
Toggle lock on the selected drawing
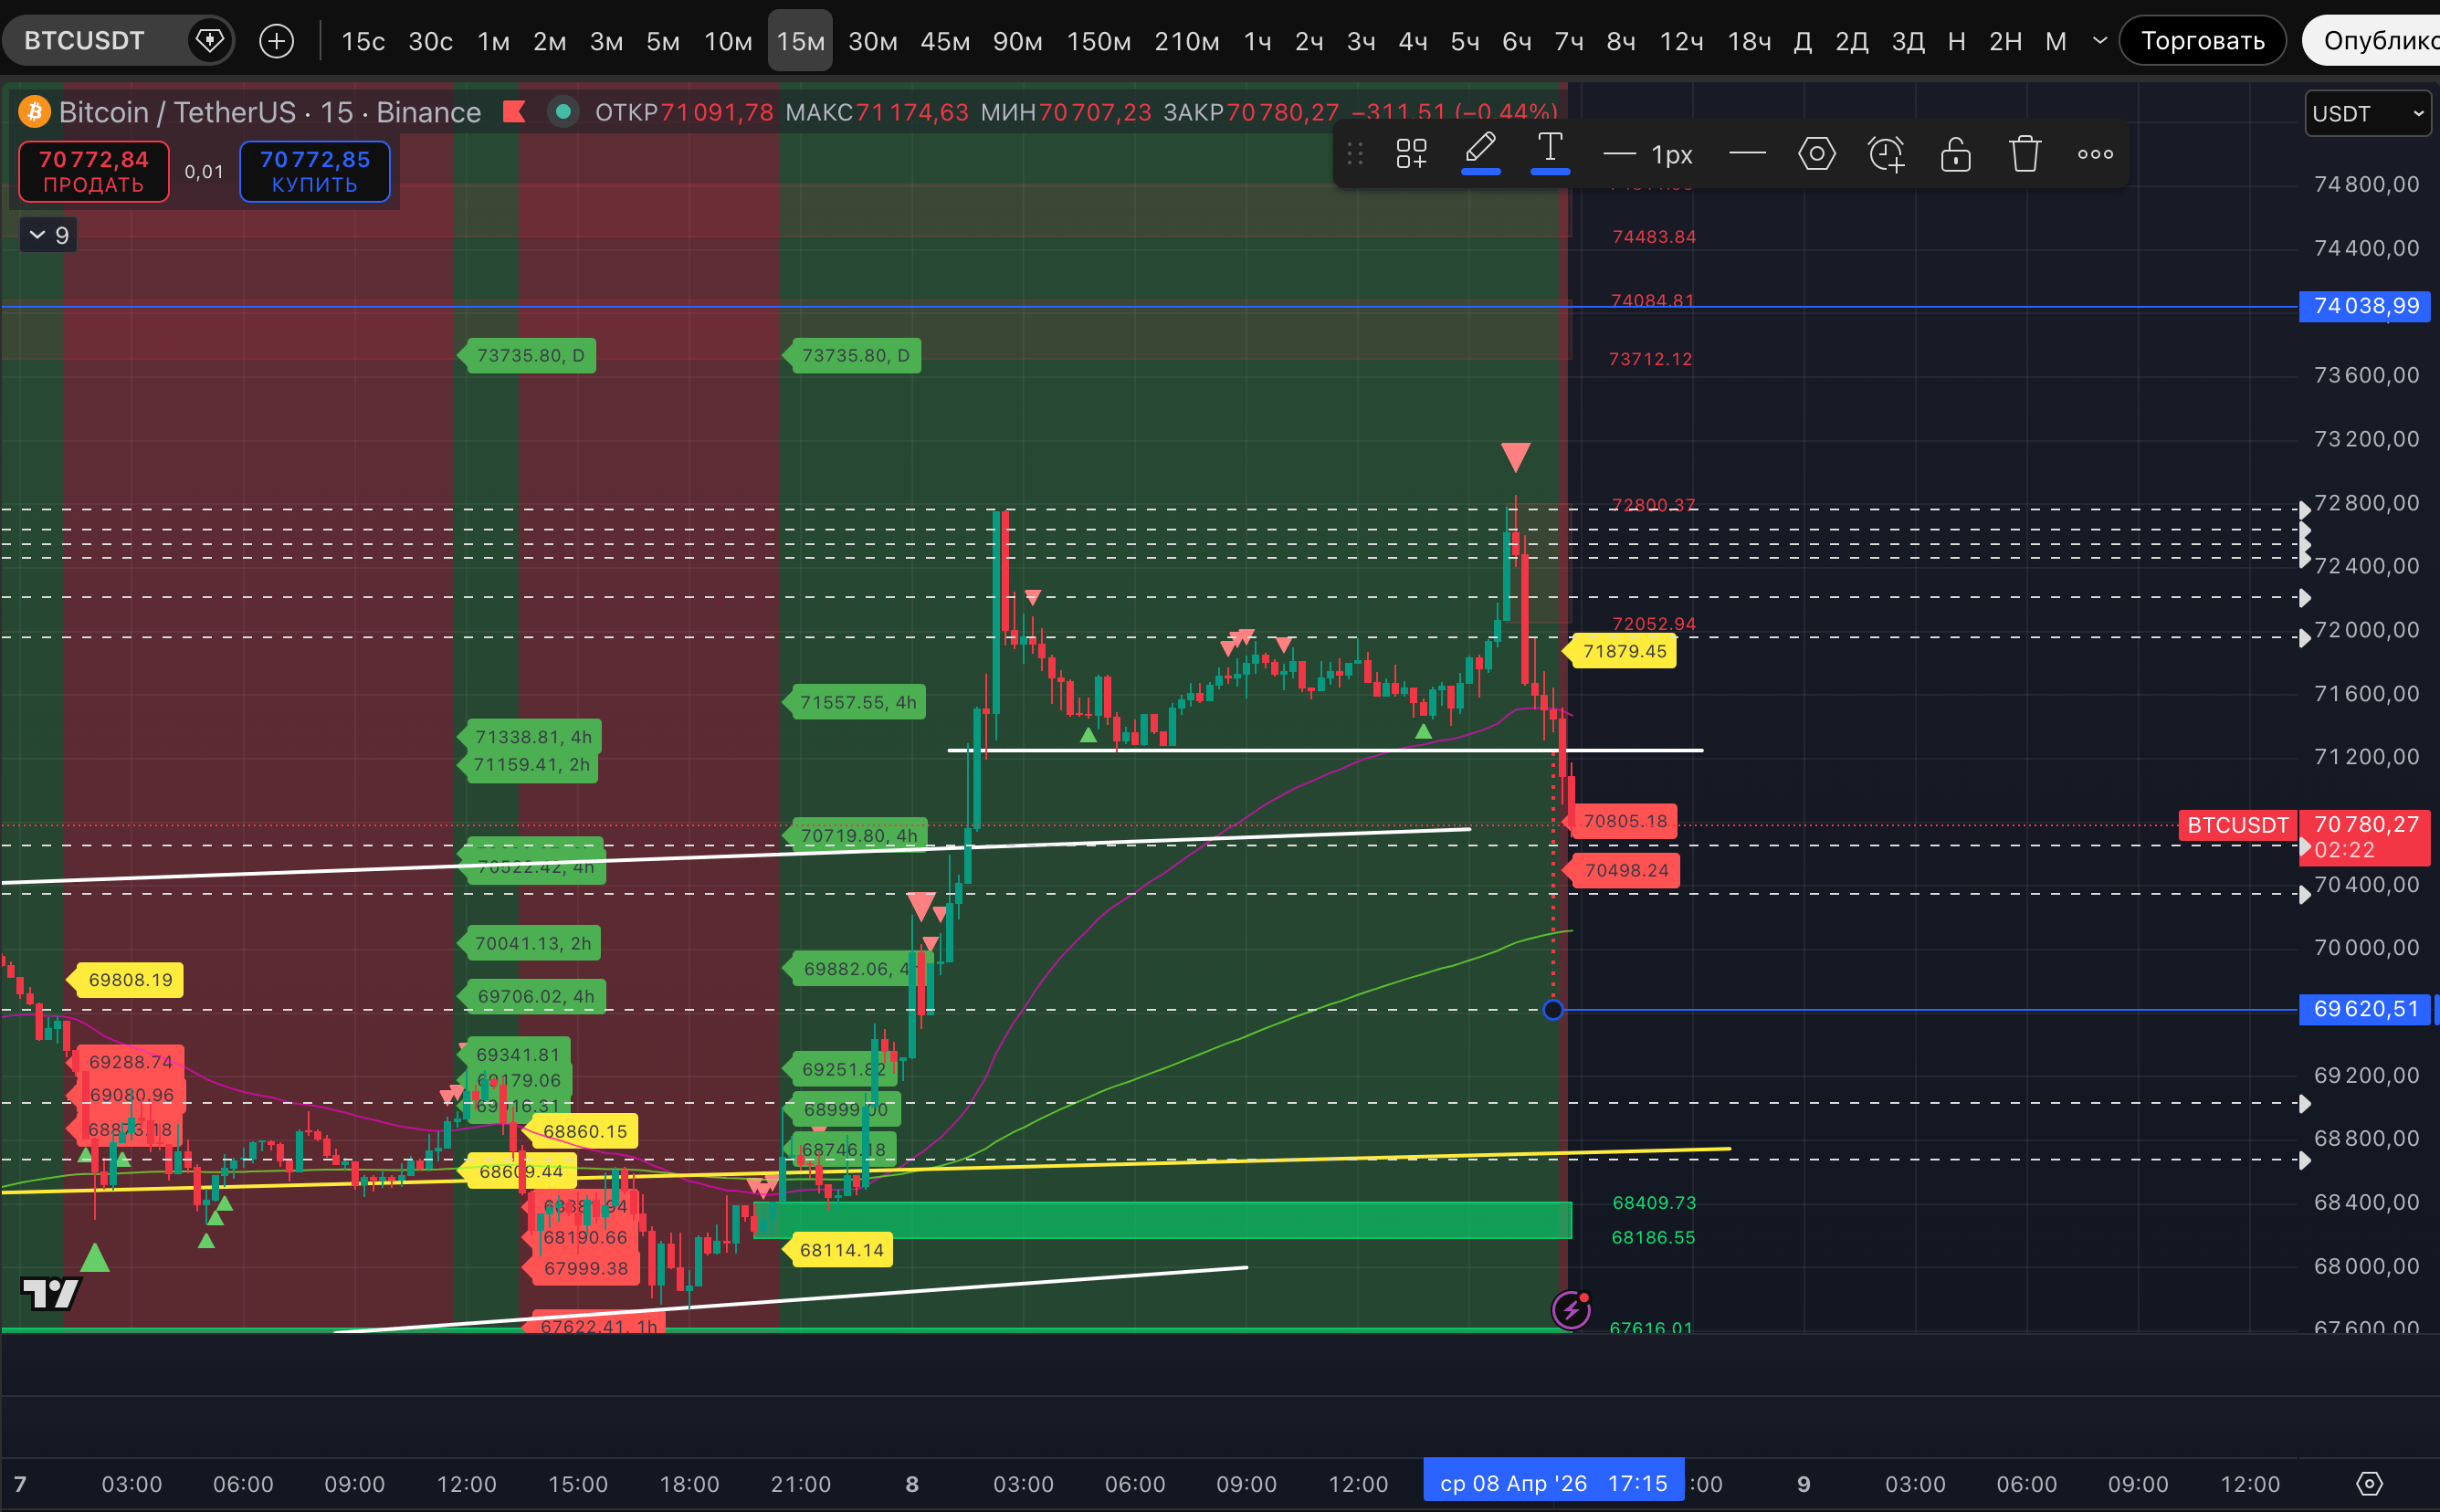1955,154
